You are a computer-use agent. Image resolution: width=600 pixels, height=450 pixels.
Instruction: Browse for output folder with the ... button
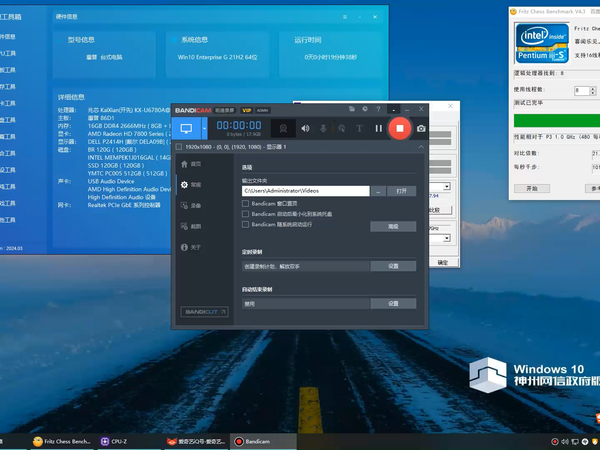point(378,191)
